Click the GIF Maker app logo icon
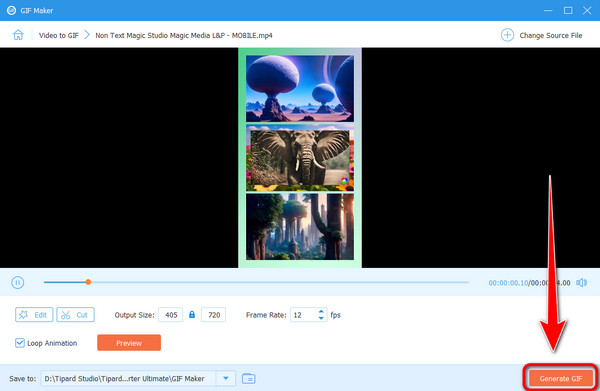The height and width of the screenshot is (391, 600). tap(11, 10)
